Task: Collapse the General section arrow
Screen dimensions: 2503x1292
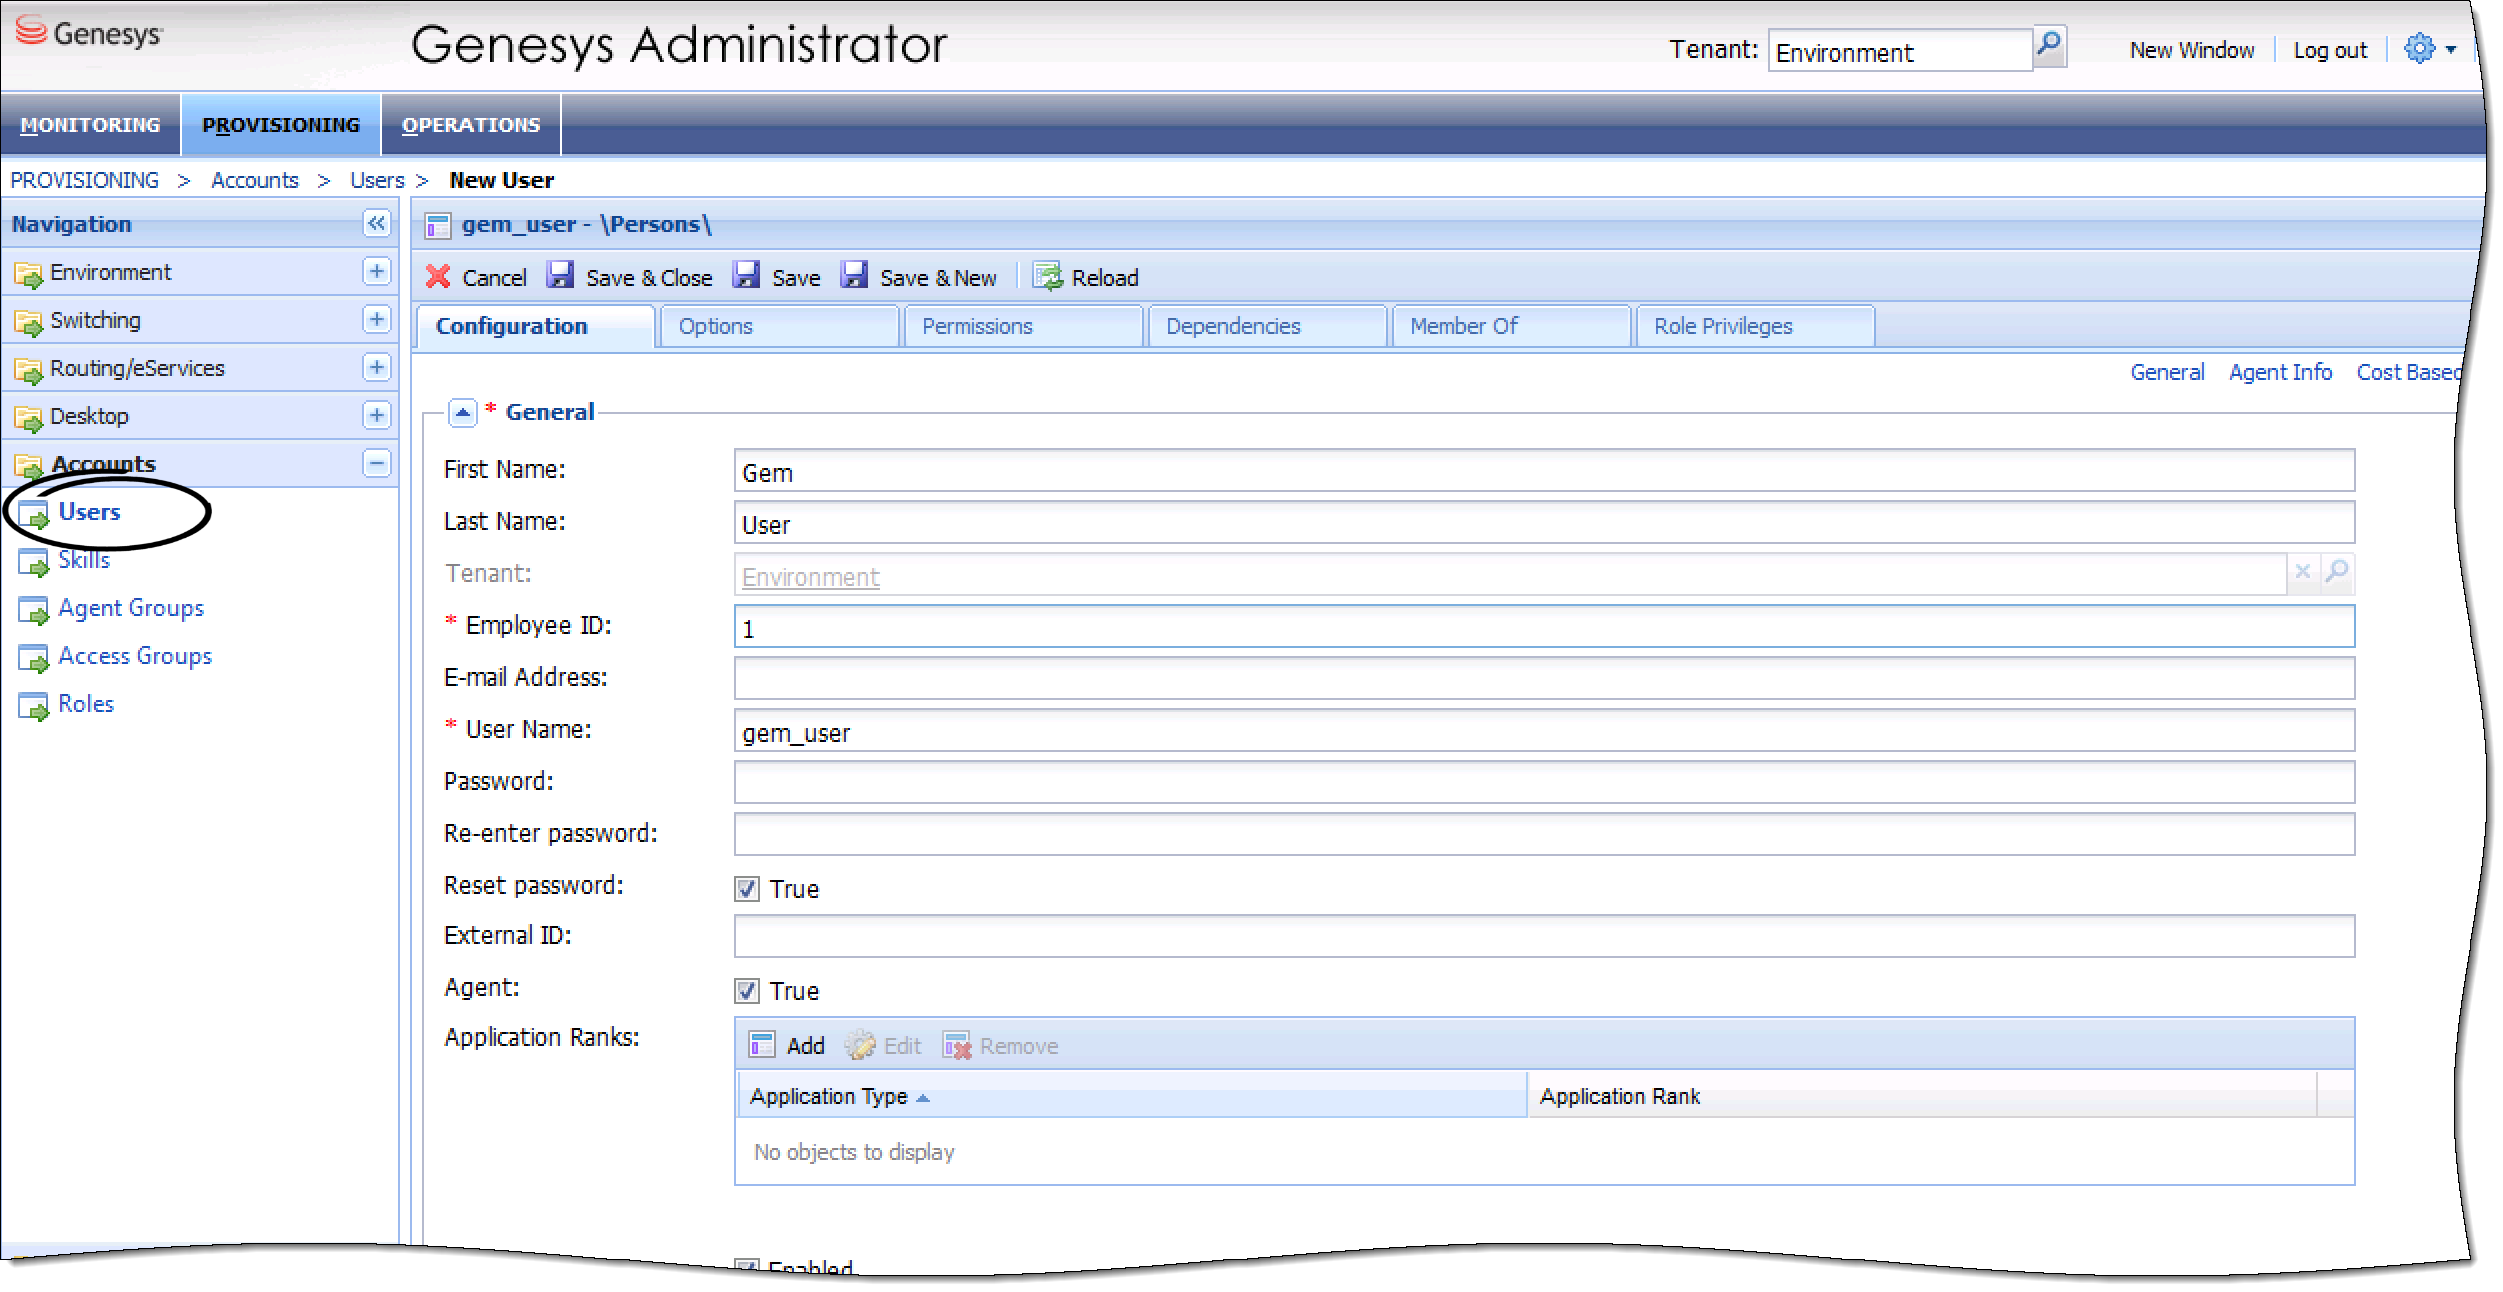Action: [462, 412]
